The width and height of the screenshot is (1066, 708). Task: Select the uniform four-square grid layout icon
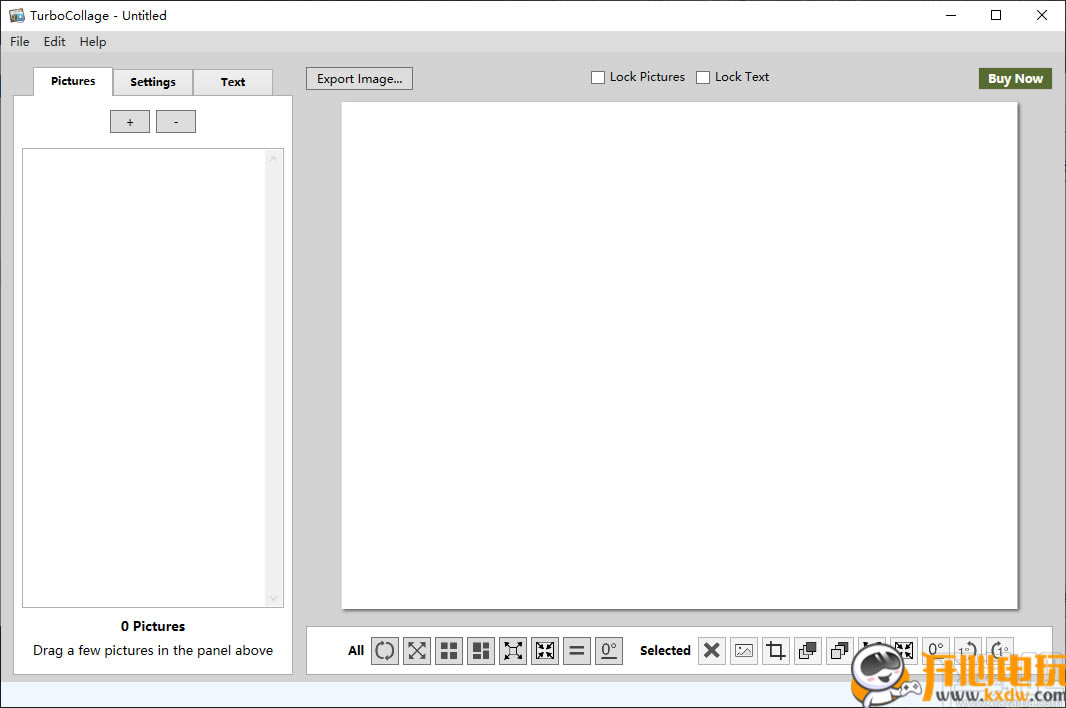coord(449,651)
